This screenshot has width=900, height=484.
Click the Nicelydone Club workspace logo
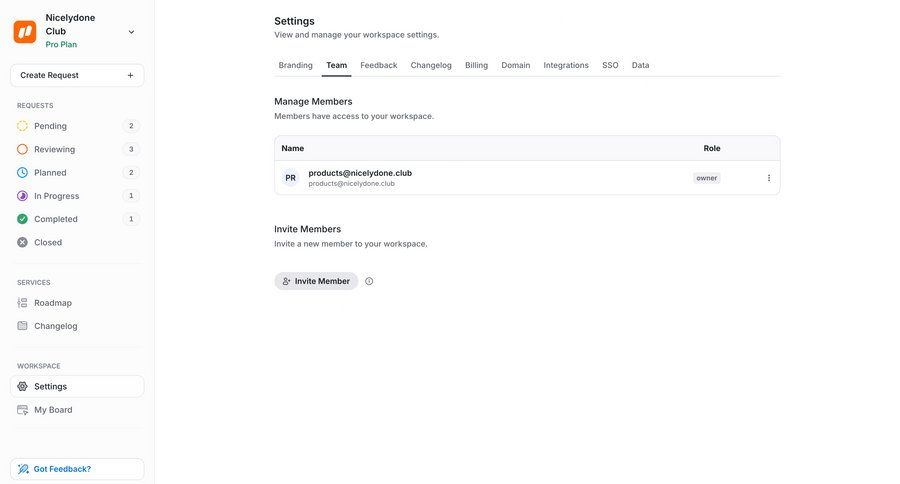[x=25, y=31]
